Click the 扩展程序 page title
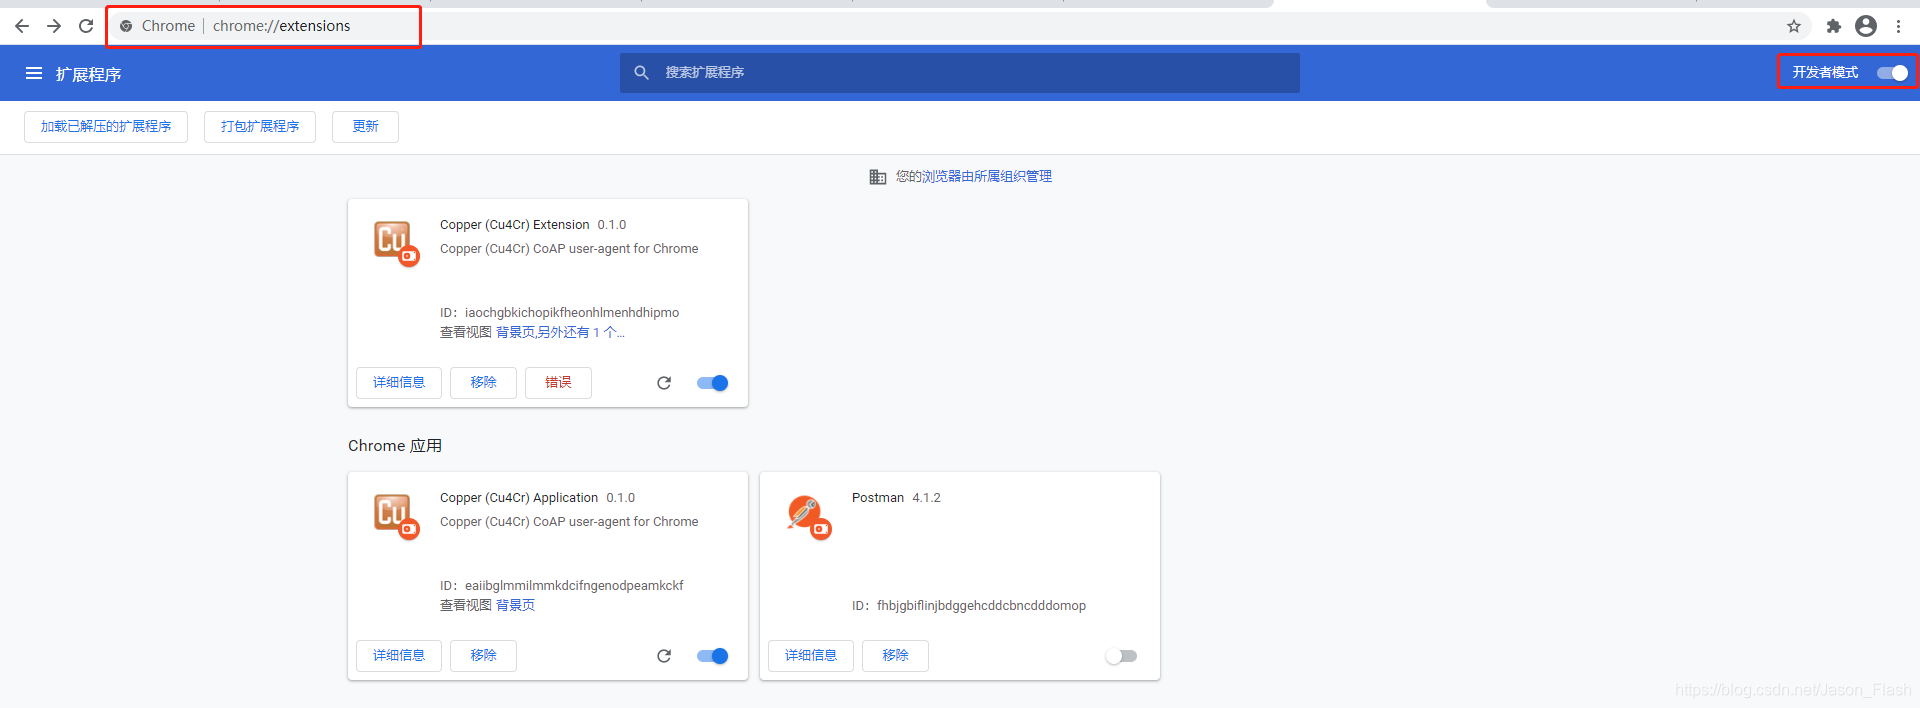The image size is (1920, 708). [88, 74]
